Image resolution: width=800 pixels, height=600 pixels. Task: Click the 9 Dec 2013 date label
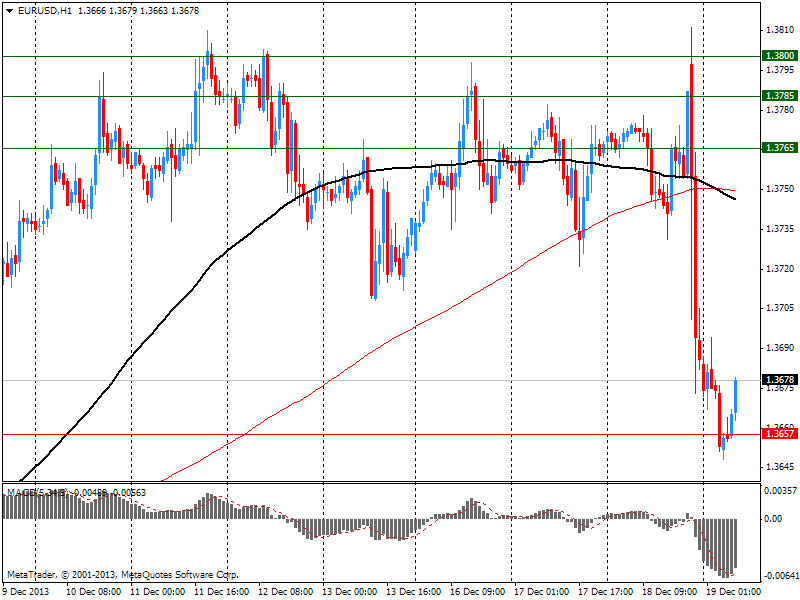click(27, 592)
